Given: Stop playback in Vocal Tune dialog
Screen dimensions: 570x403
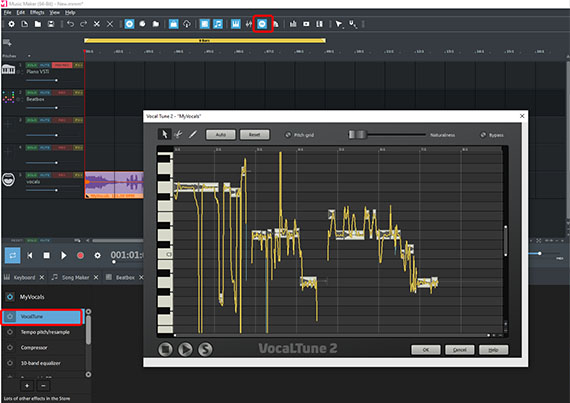Looking at the screenshot, I should (x=165, y=349).
